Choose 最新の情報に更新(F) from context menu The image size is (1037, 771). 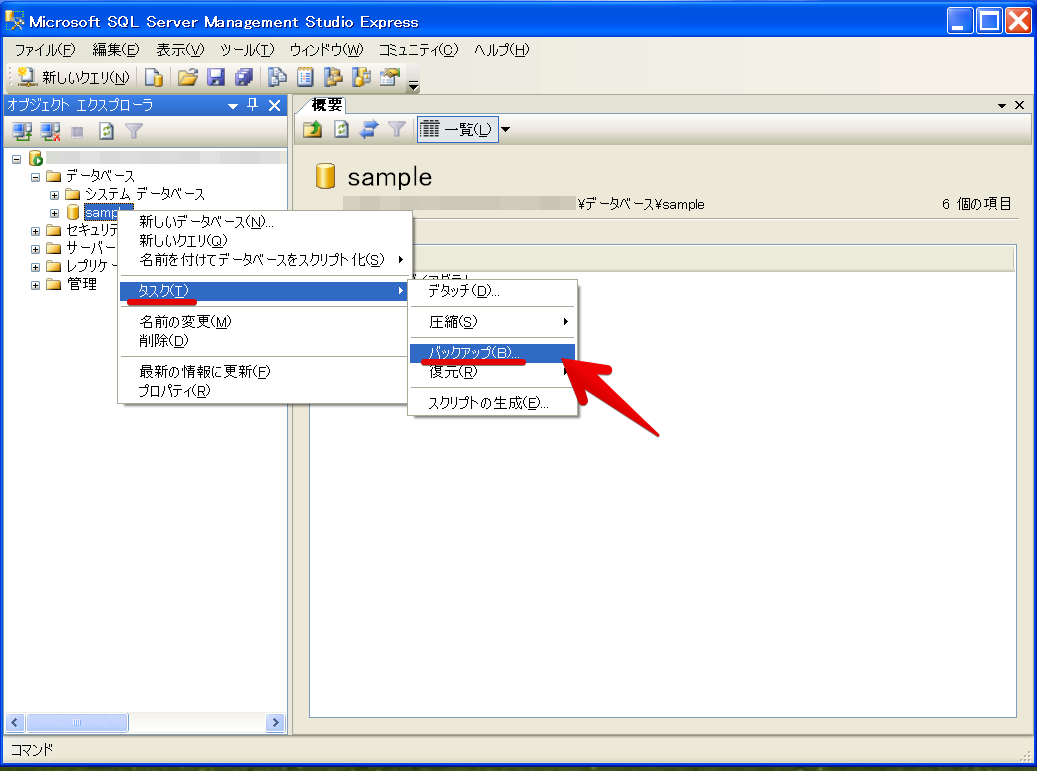click(263, 372)
